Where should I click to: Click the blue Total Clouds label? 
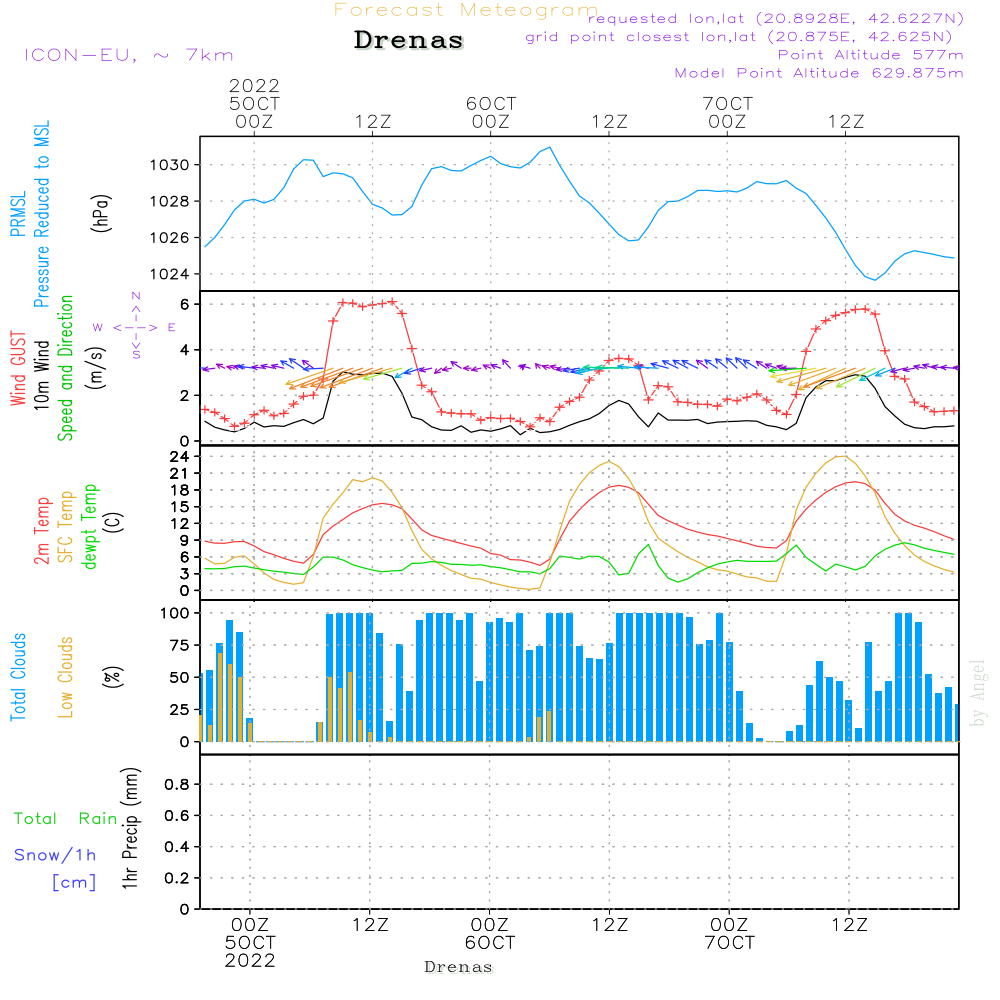point(17,677)
